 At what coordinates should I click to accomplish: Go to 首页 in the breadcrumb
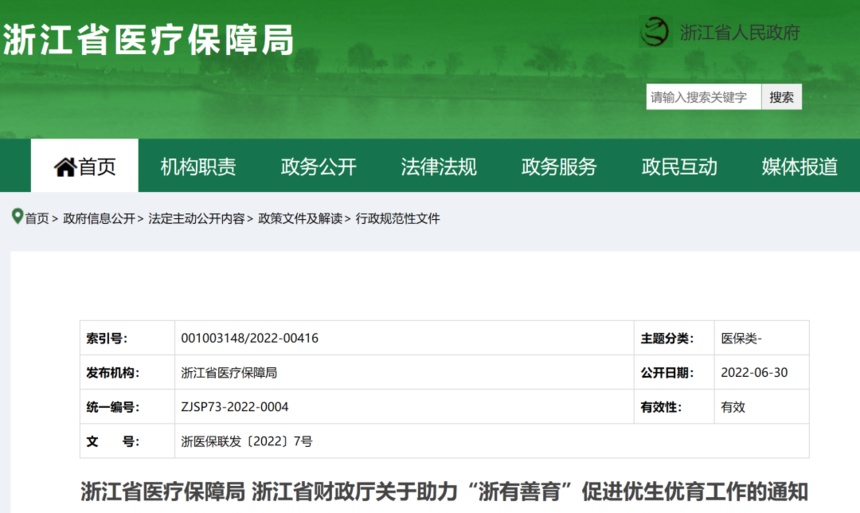[37, 218]
